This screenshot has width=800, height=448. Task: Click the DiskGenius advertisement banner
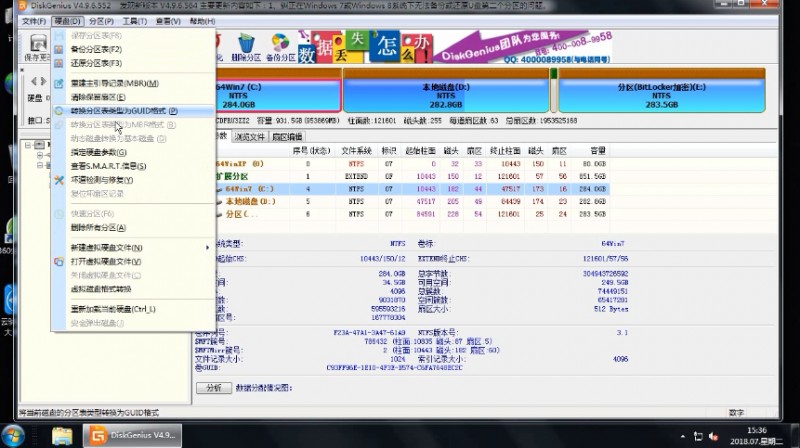455,47
